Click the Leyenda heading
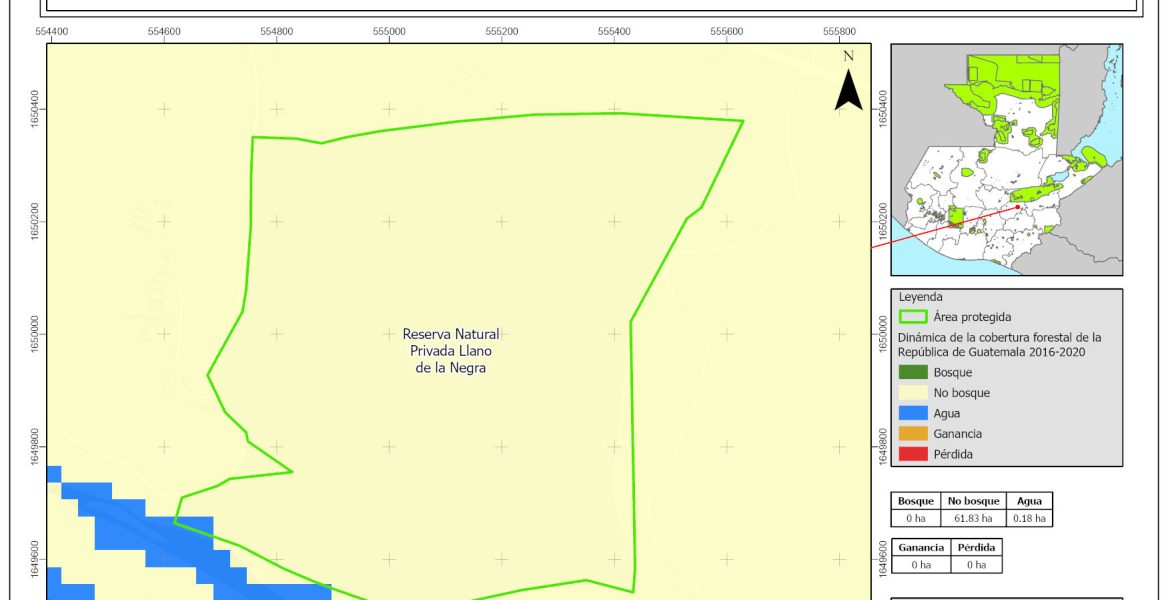The image size is (1170, 600). click(x=920, y=297)
